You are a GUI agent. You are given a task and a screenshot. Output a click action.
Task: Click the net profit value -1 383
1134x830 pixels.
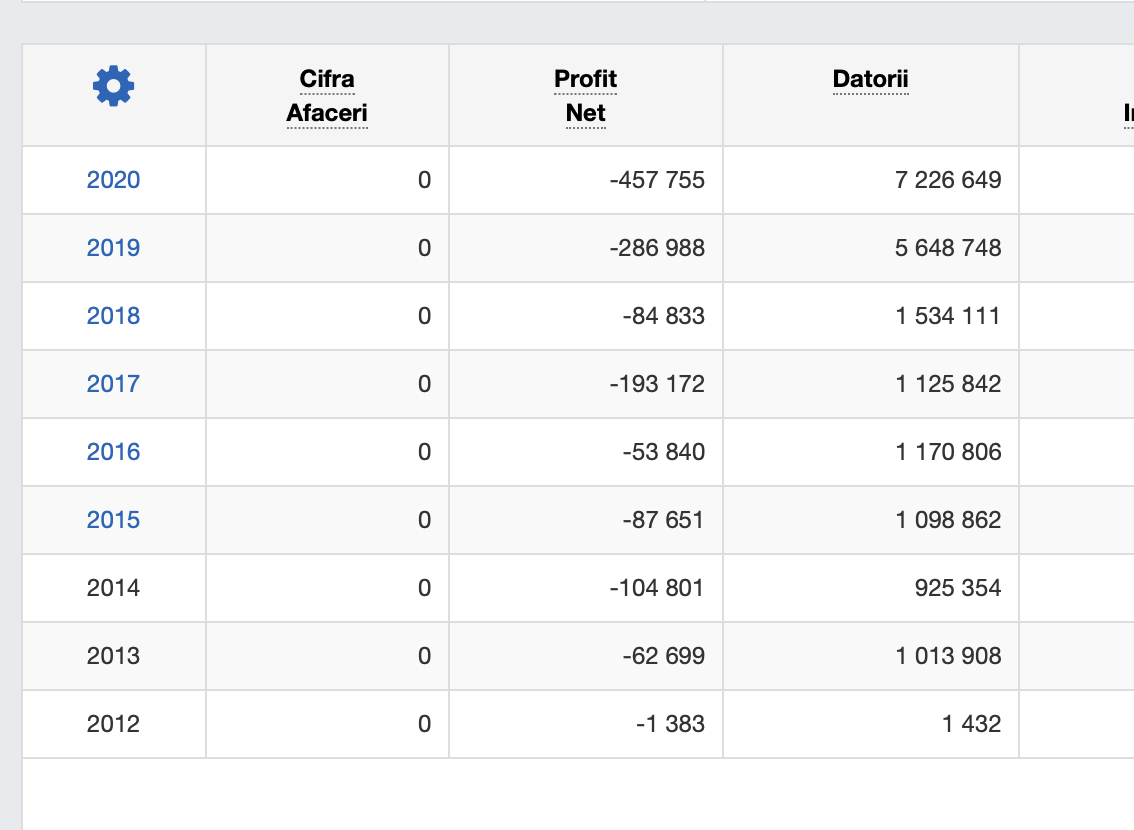click(x=670, y=724)
